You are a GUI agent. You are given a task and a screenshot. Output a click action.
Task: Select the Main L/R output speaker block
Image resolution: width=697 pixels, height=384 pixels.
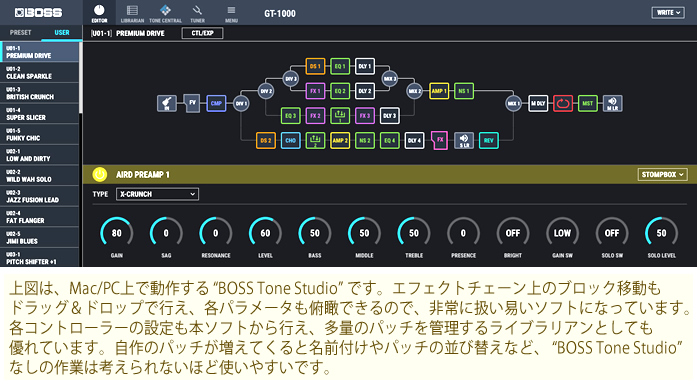point(613,104)
